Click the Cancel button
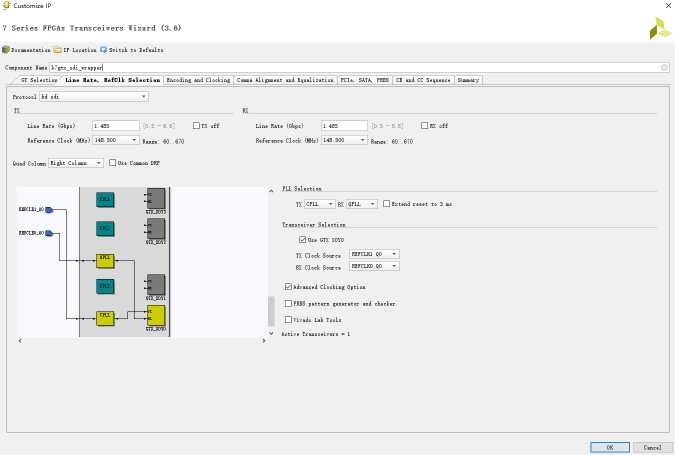The height and width of the screenshot is (455, 675). click(x=652, y=447)
